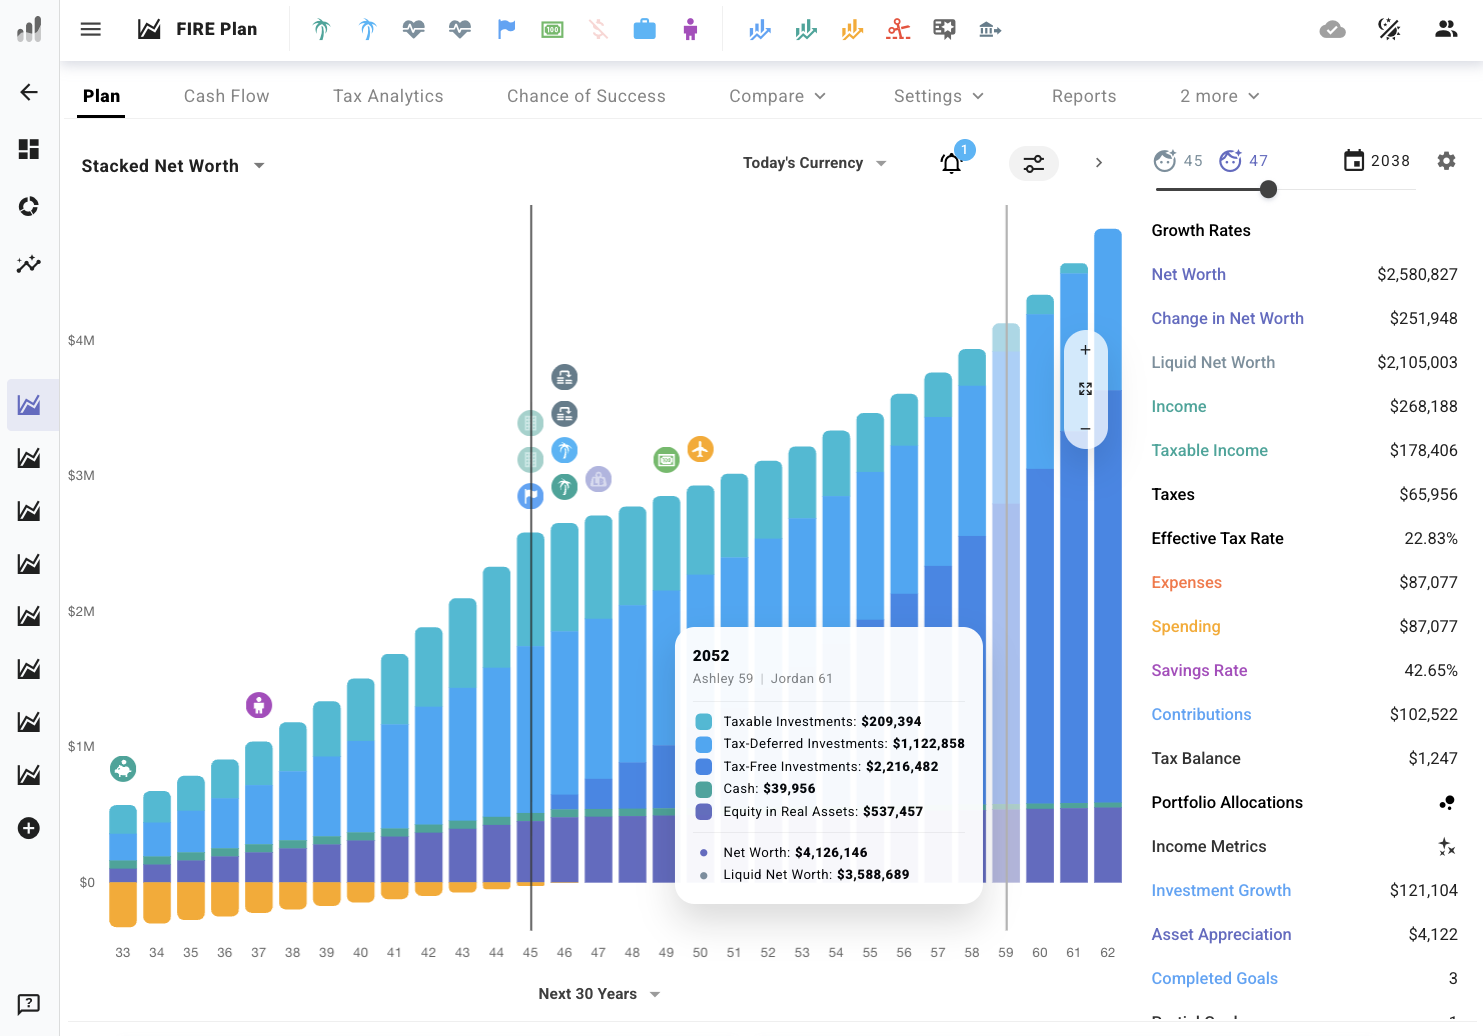Click the airplane travel event marker on chart
The image size is (1483, 1036).
[700, 449]
